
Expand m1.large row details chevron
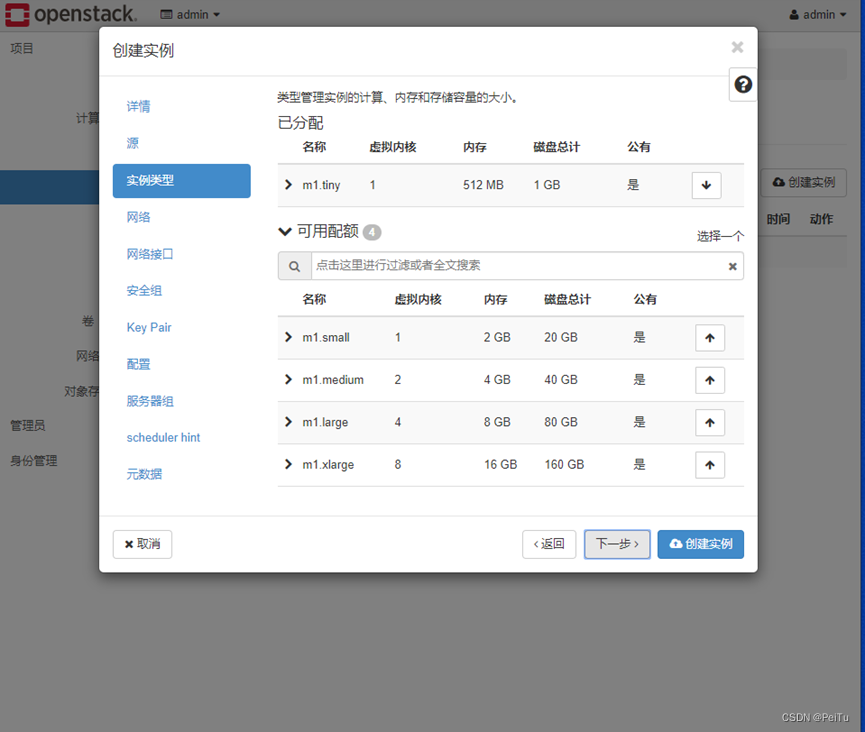point(288,422)
